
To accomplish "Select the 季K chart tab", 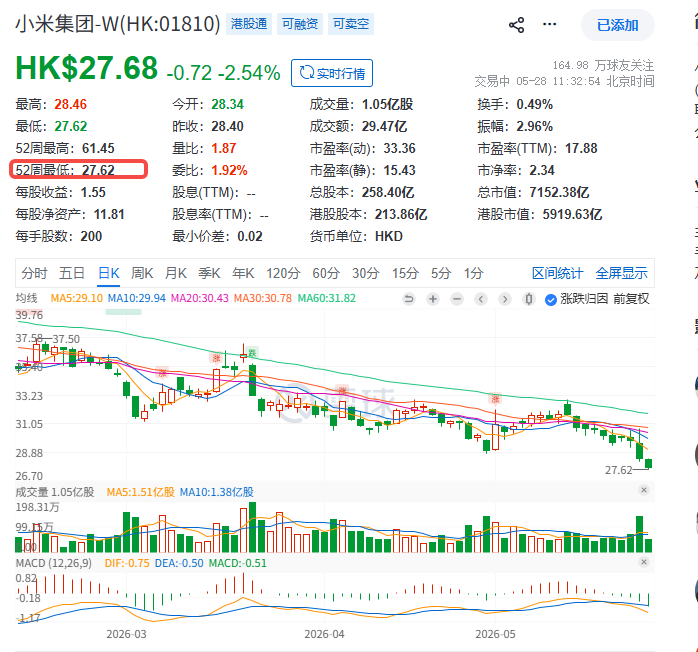I will coord(209,273).
